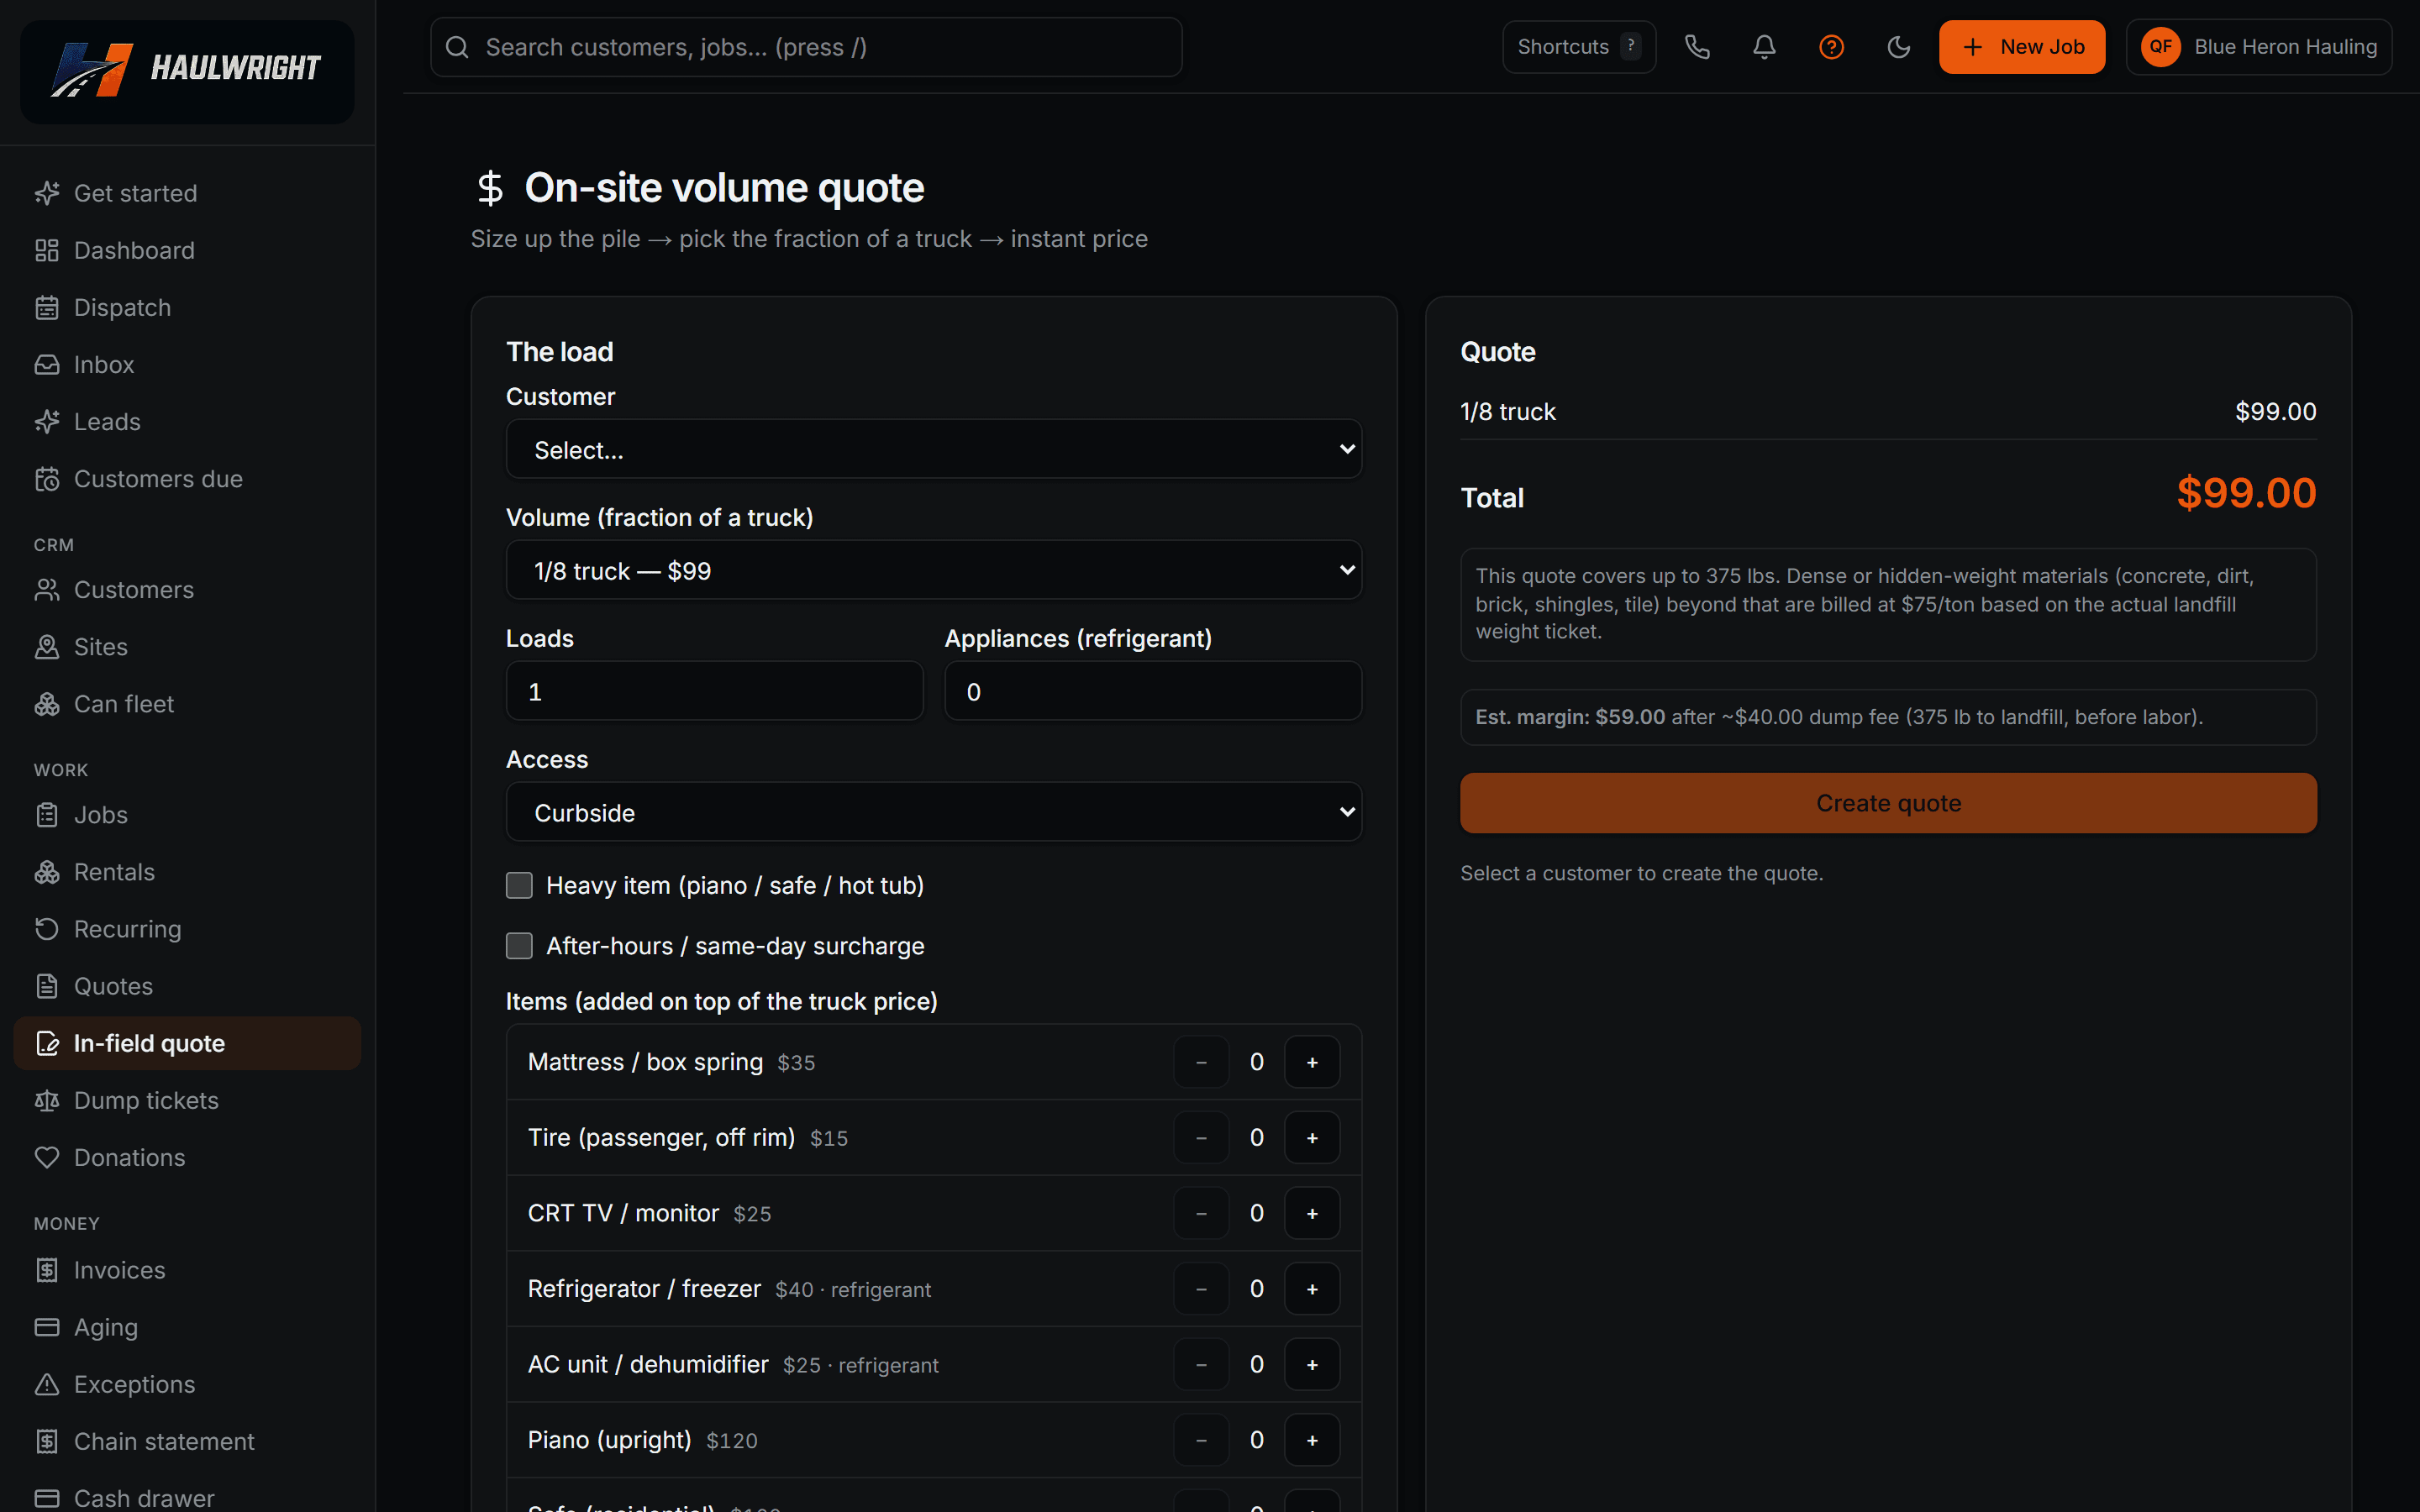
Task: Click the Can fleet boxes icon
Action: pos(47,703)
